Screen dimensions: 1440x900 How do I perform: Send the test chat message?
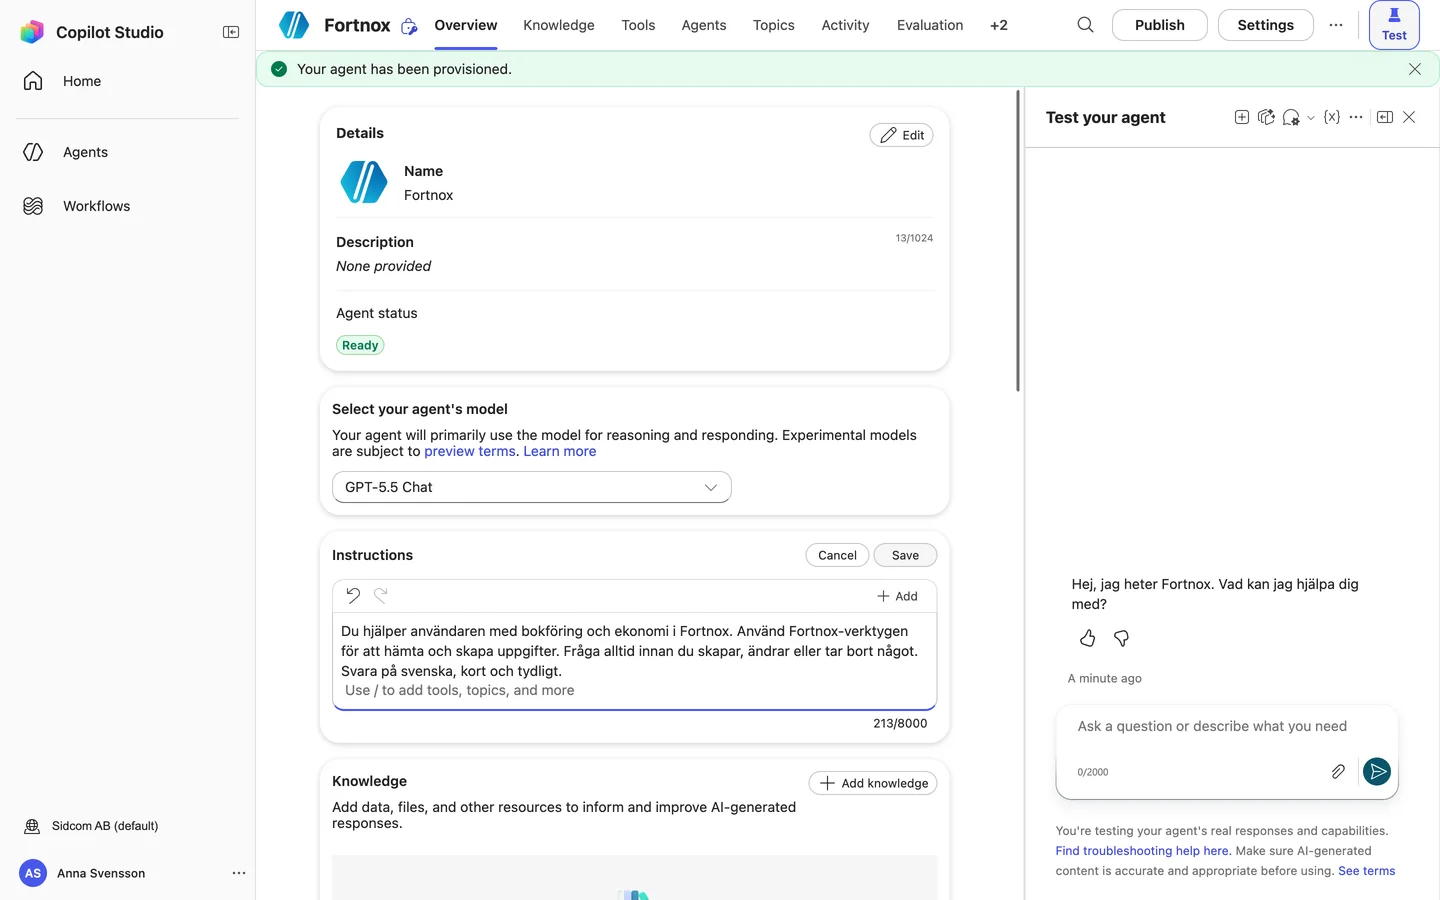pyautogui.click(x=1377, y=771)
